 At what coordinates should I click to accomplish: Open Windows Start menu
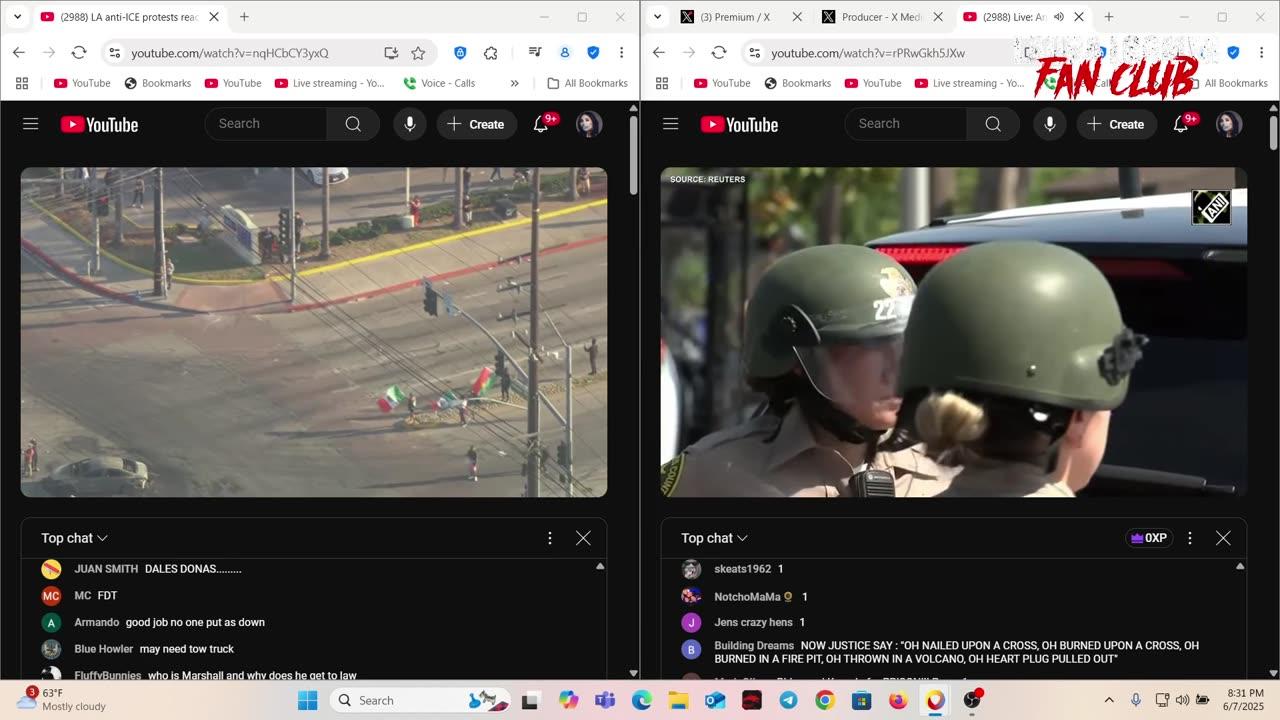click(x=307, y=700)
